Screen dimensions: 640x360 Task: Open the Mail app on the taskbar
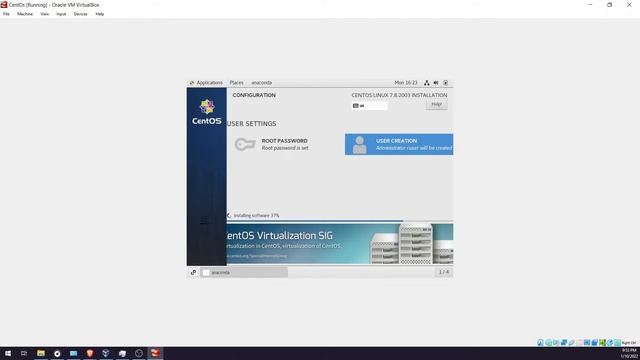click(73, 353)
